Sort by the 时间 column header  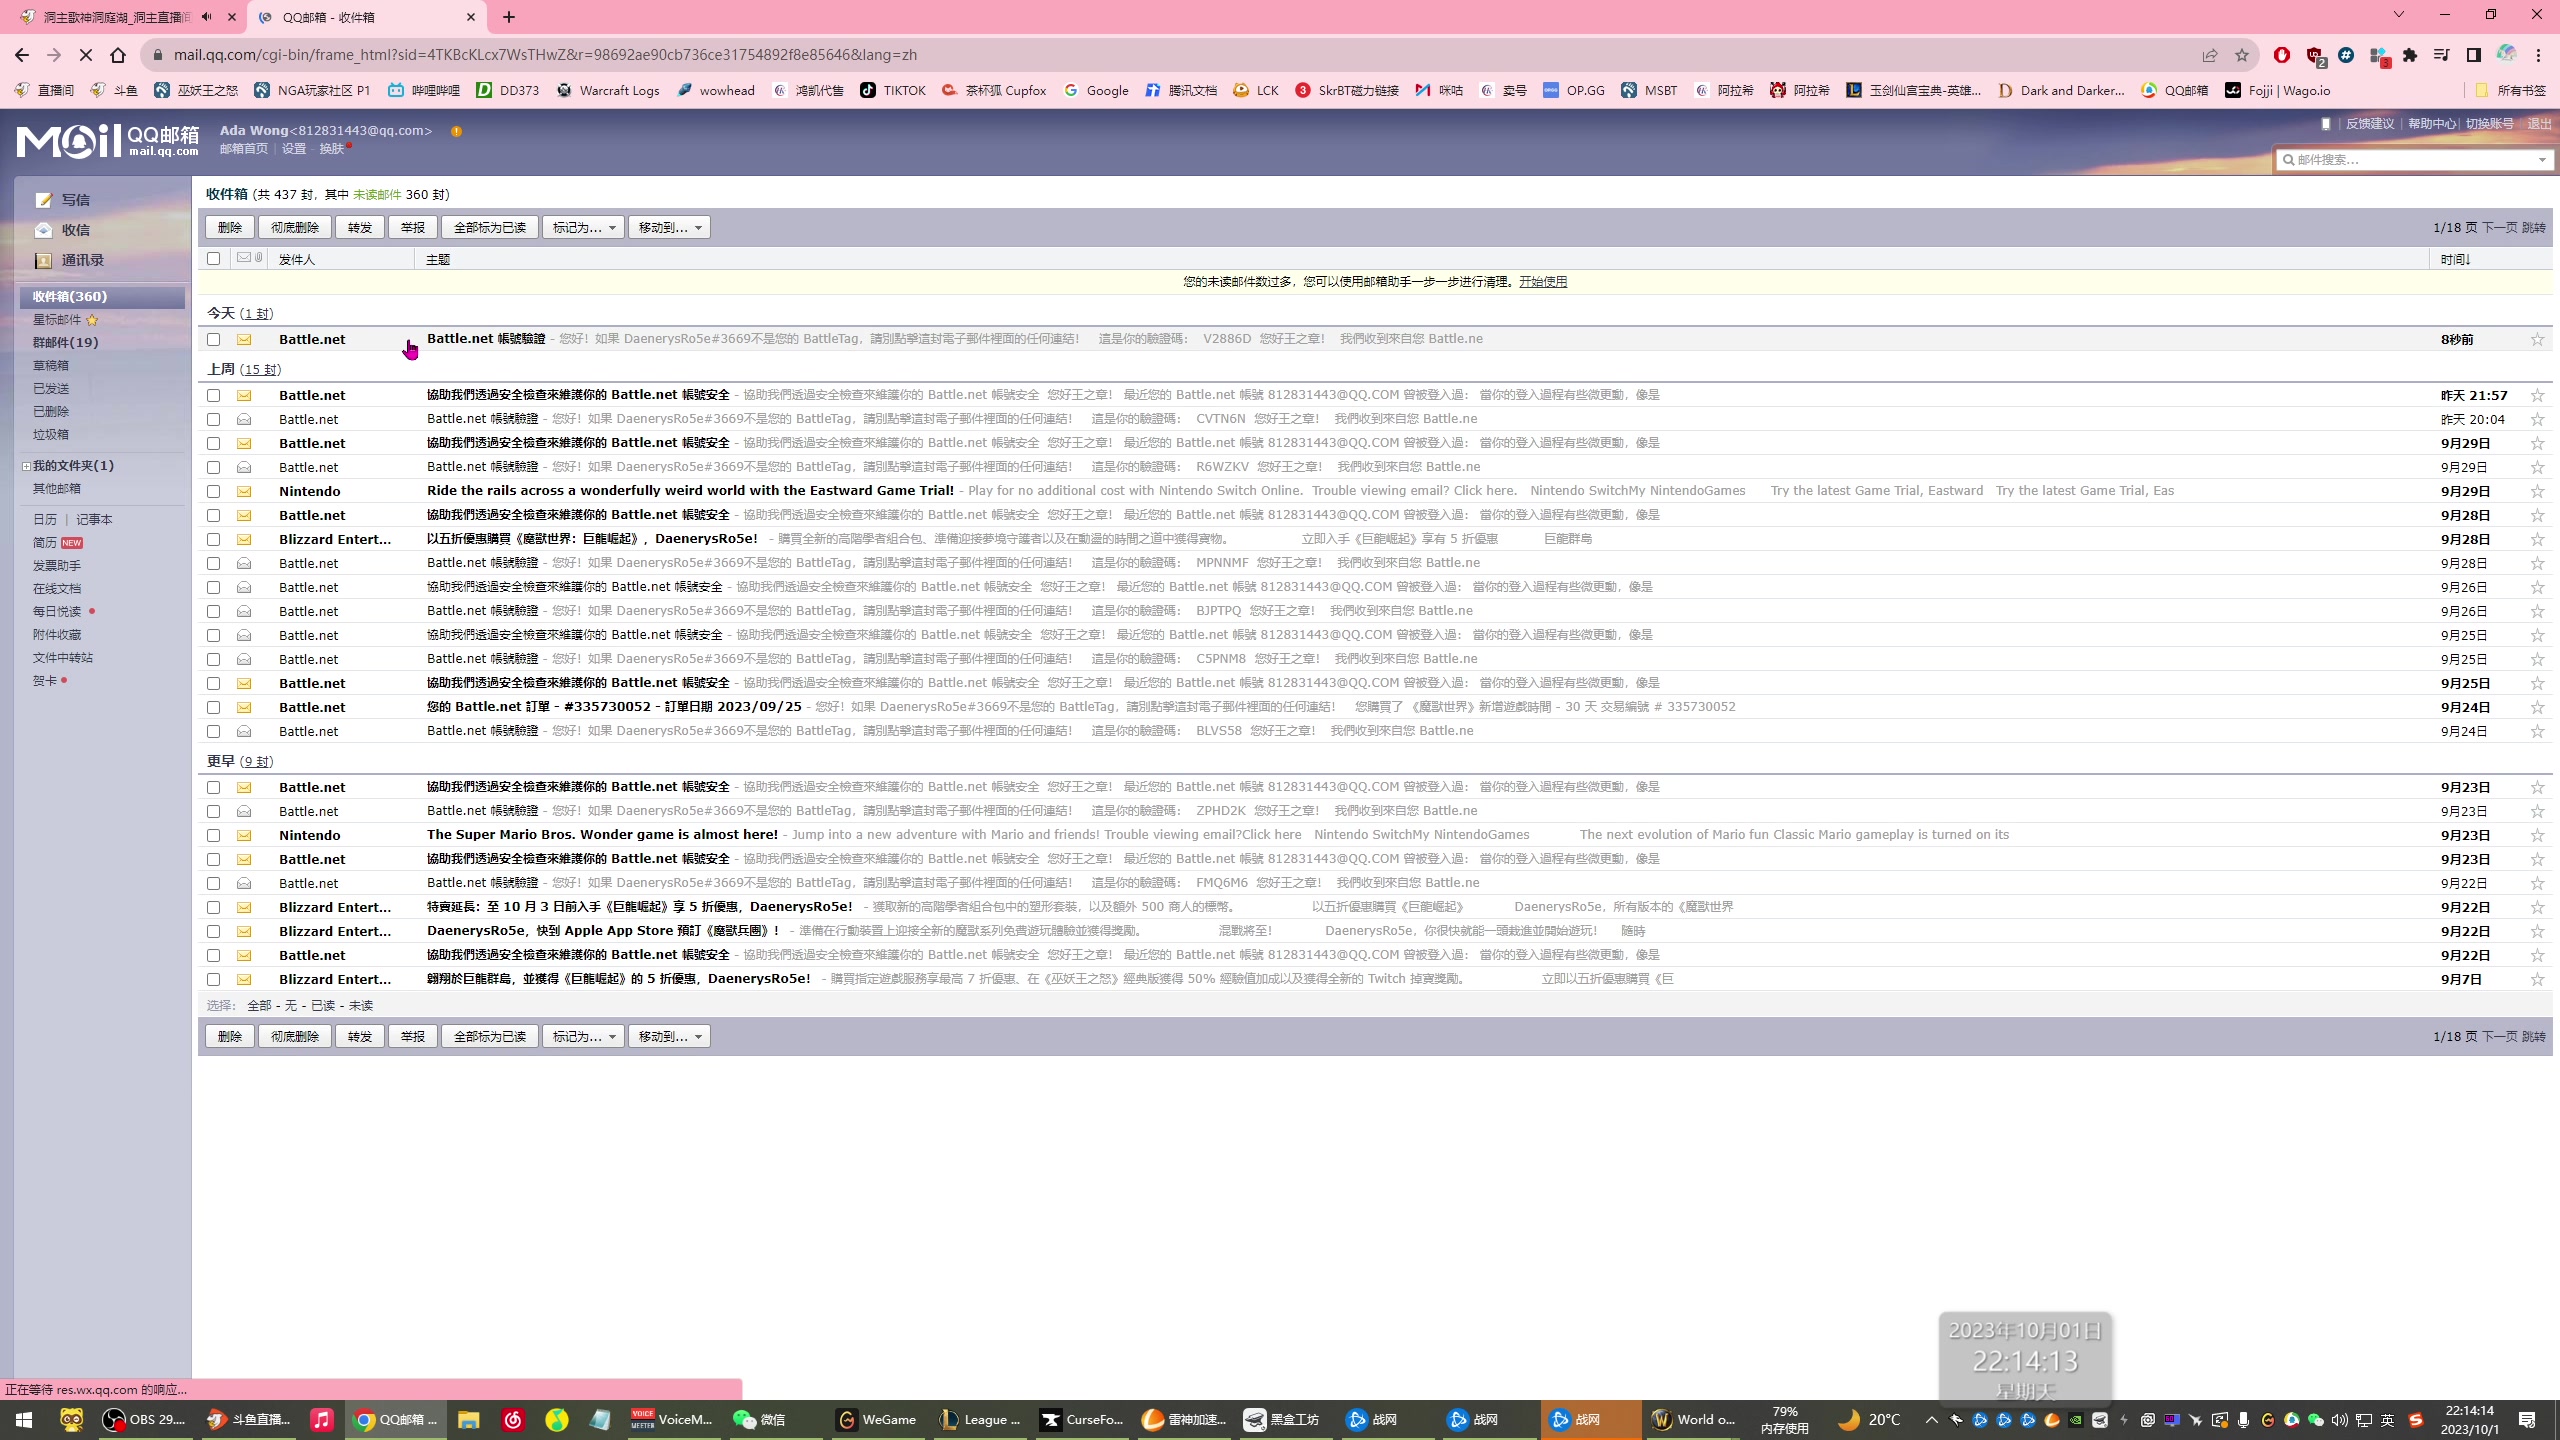pyautogui.click(x=2455, y=259)
